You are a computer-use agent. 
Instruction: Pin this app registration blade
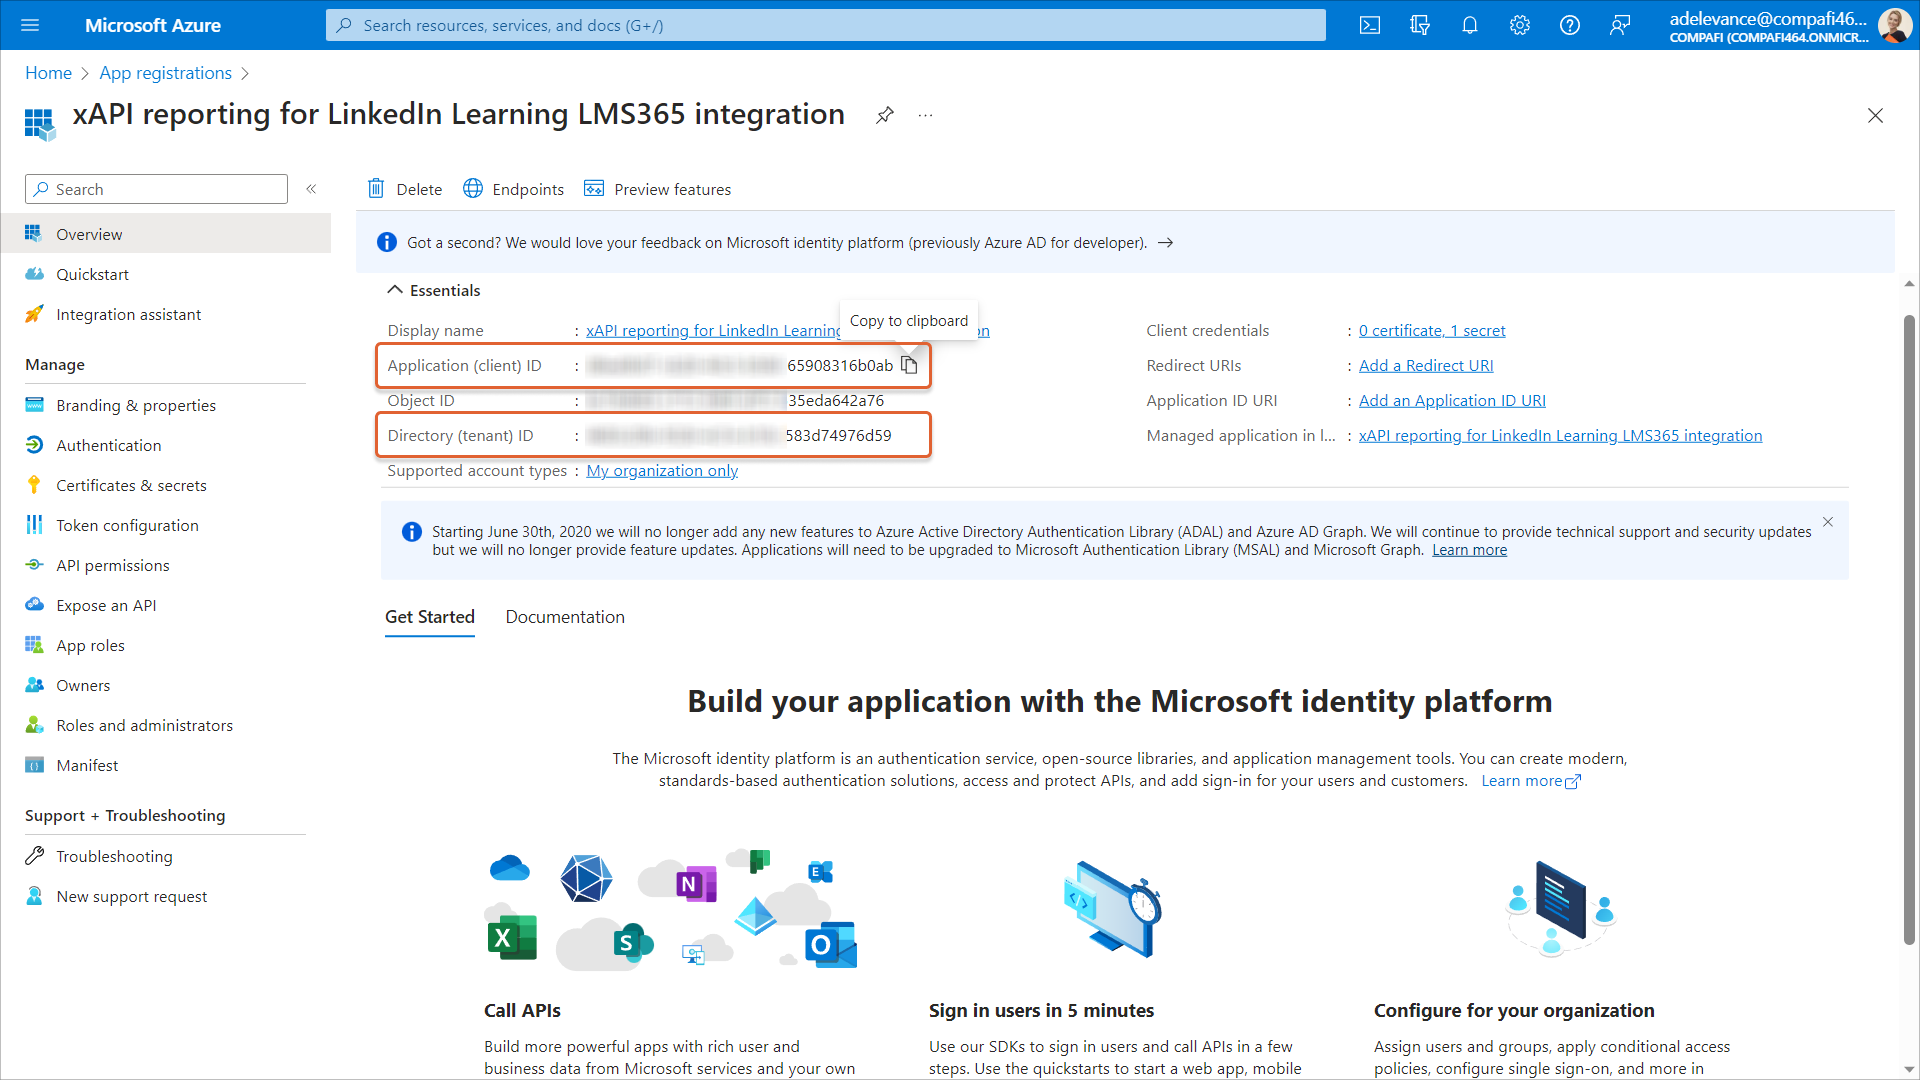pyautogui.click(x=884, y=115)
